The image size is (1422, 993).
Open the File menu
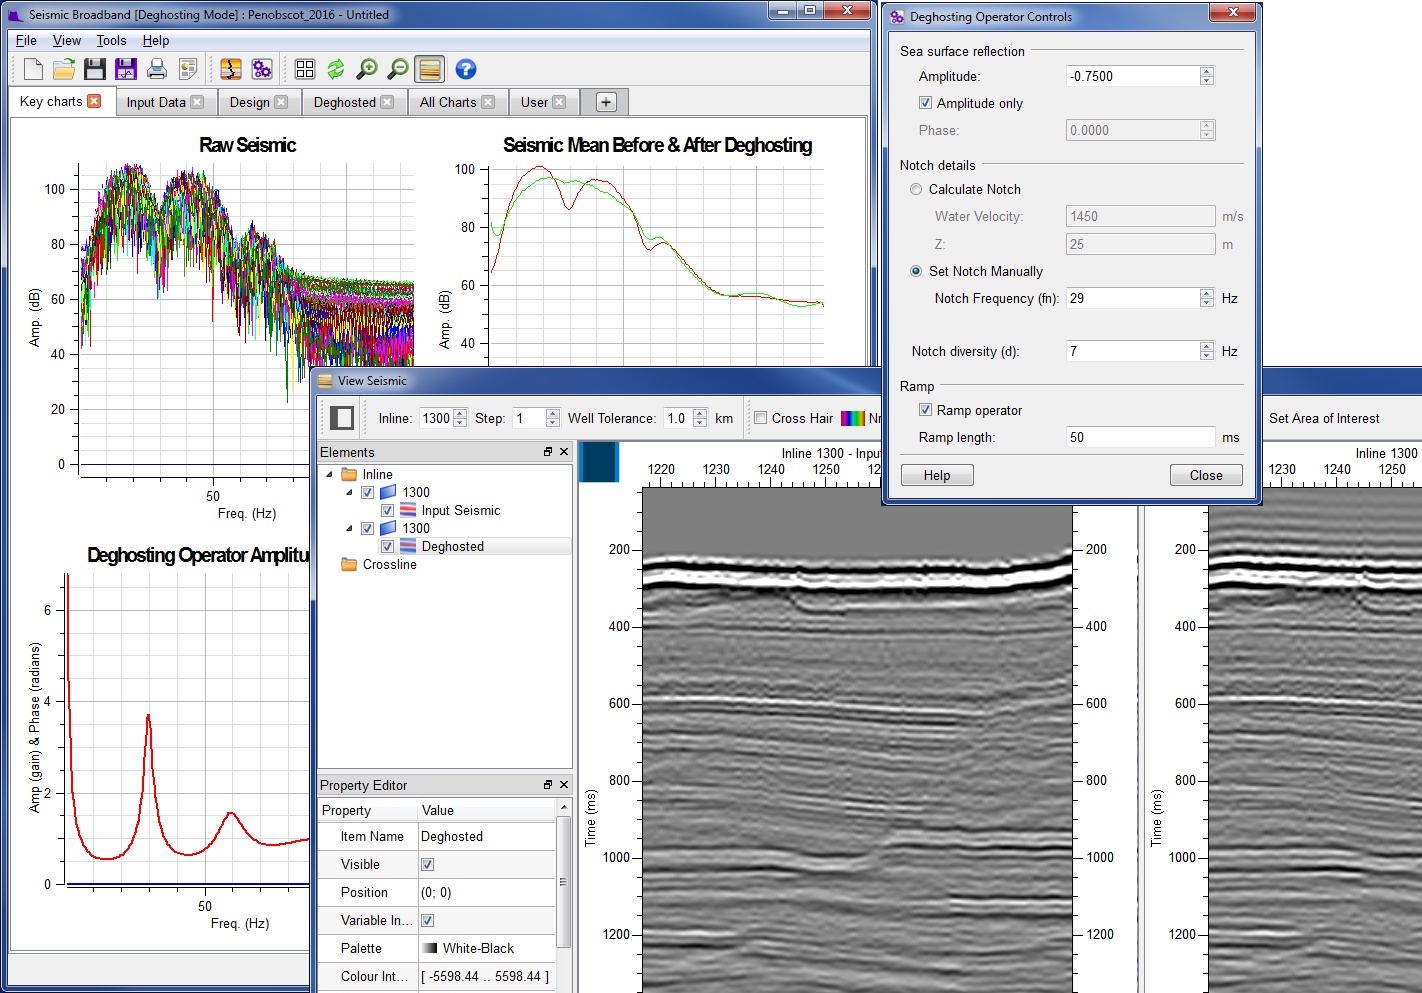[26, 40]
